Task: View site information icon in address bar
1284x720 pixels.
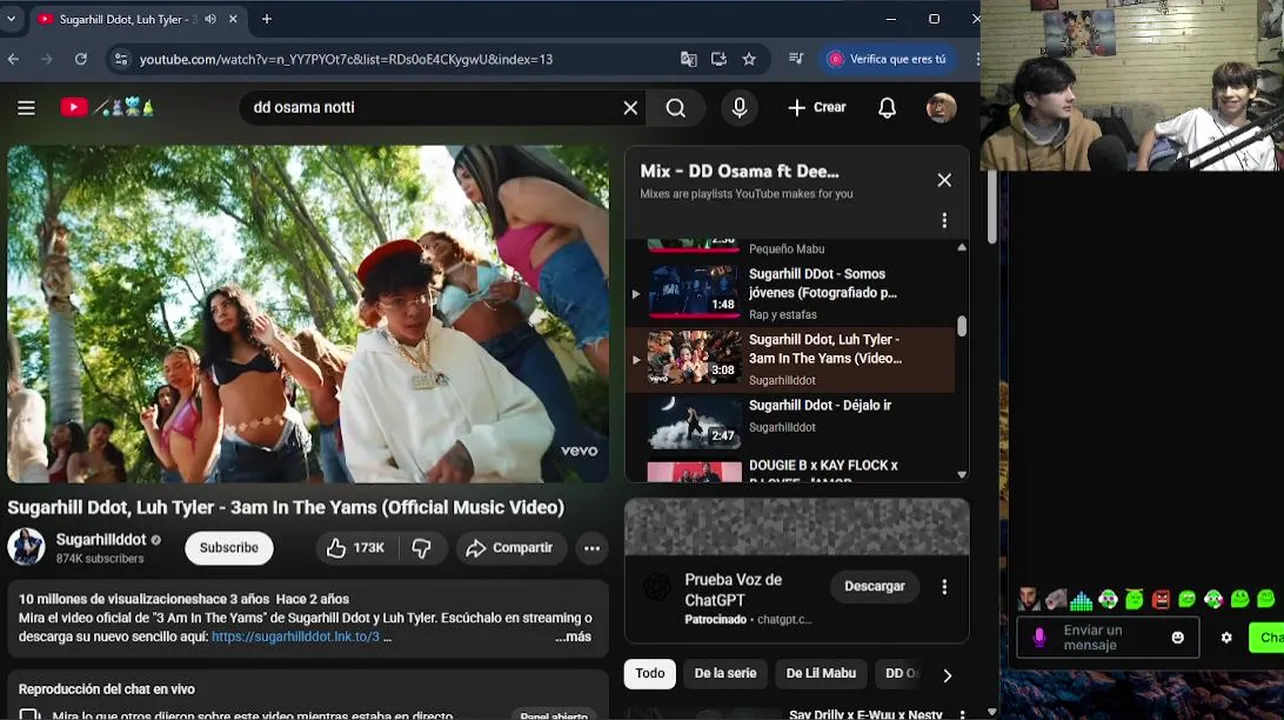Action: pos(121,59)
